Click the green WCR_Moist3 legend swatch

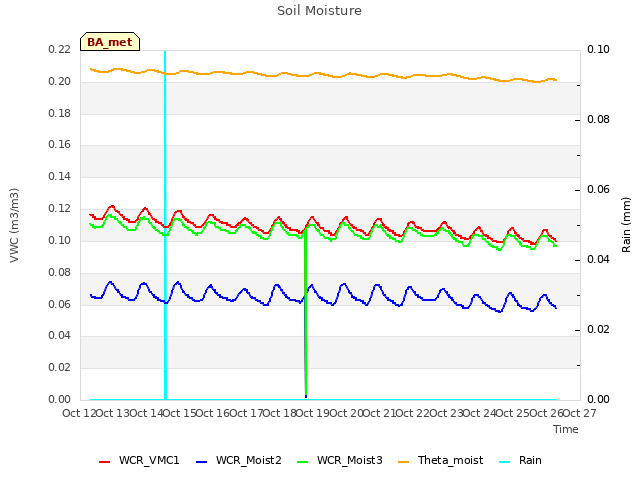point(302,462)
